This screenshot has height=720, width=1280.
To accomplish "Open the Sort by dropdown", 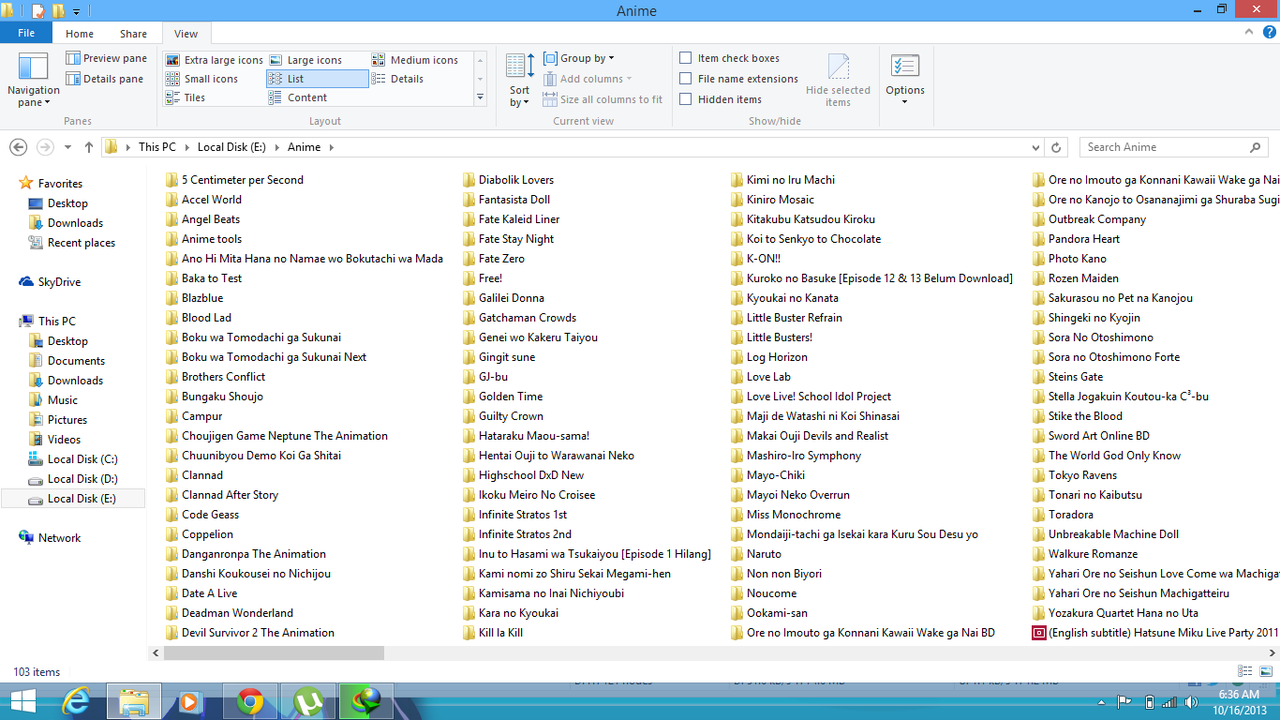I will click(x=520, y=80).
